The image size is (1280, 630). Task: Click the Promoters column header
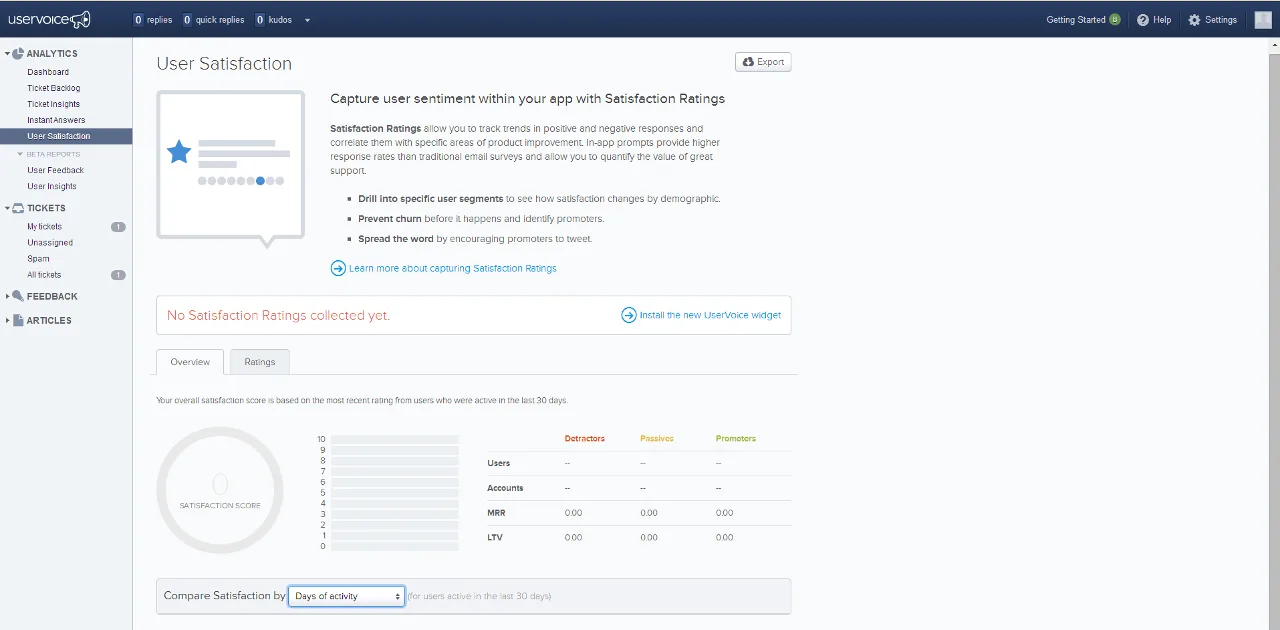[x=736, y=439]
